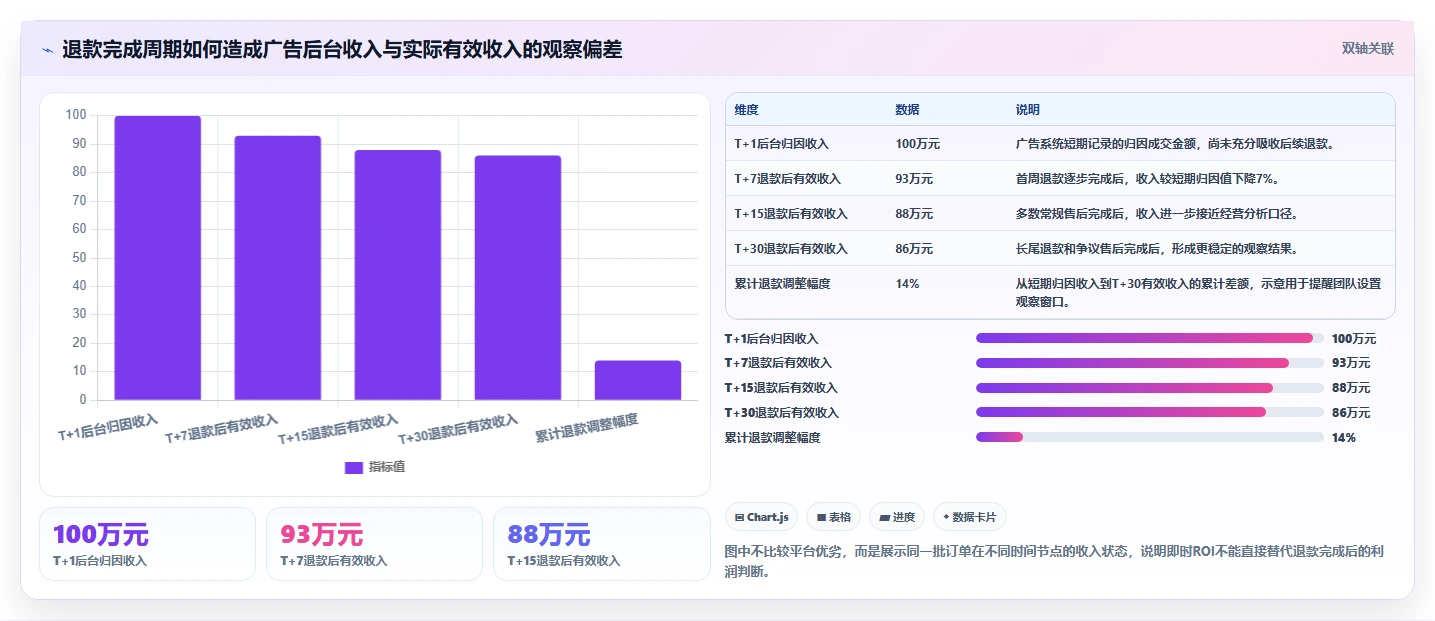
Task: Click x-axis label T+1后台归因收入
Action: tap(108, 427)
